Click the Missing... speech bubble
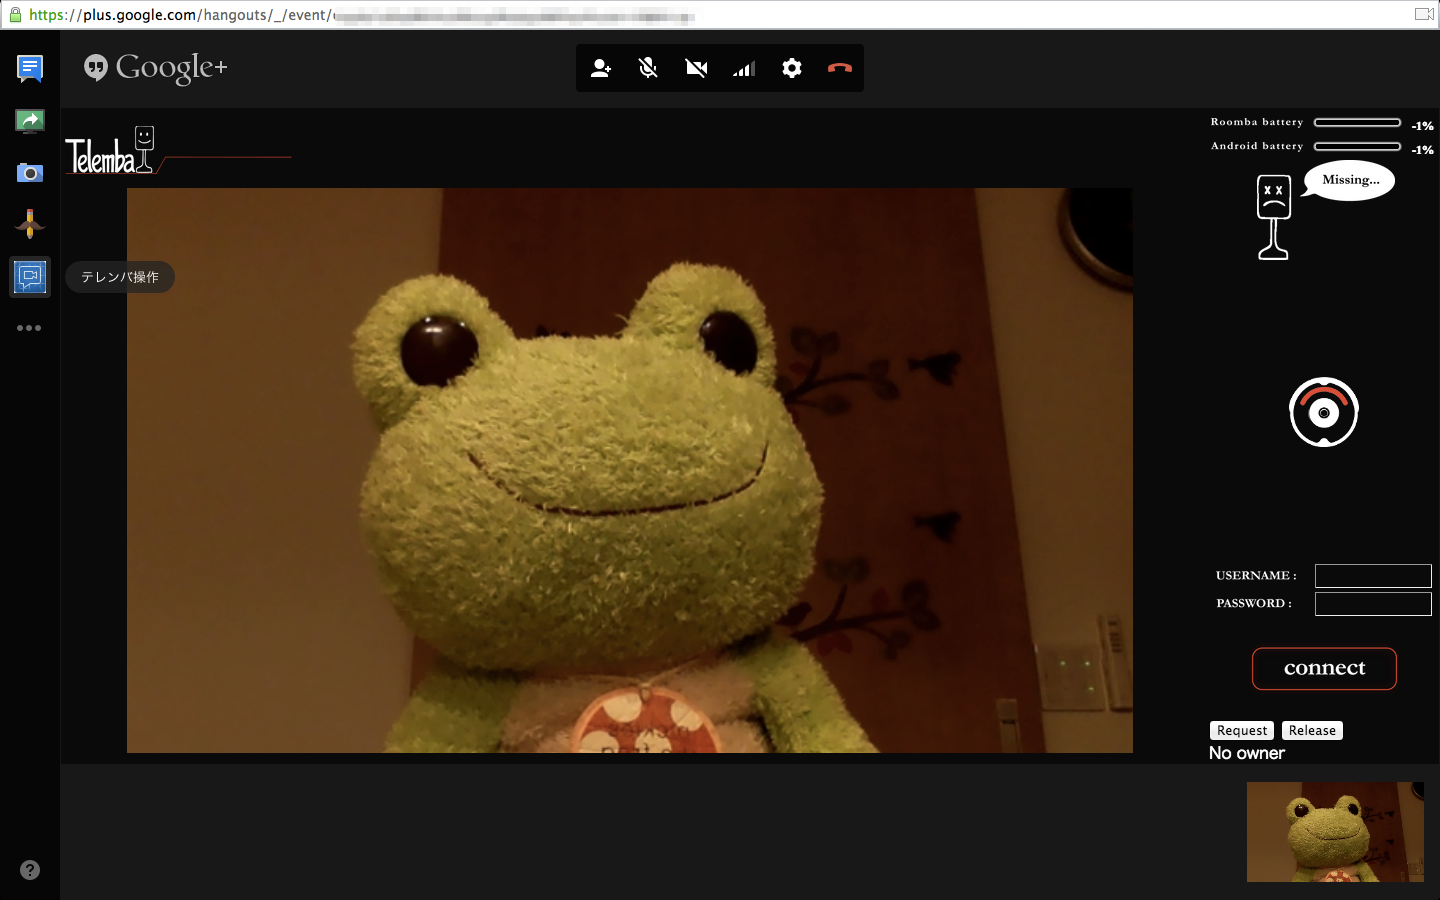 point(1349,181)
